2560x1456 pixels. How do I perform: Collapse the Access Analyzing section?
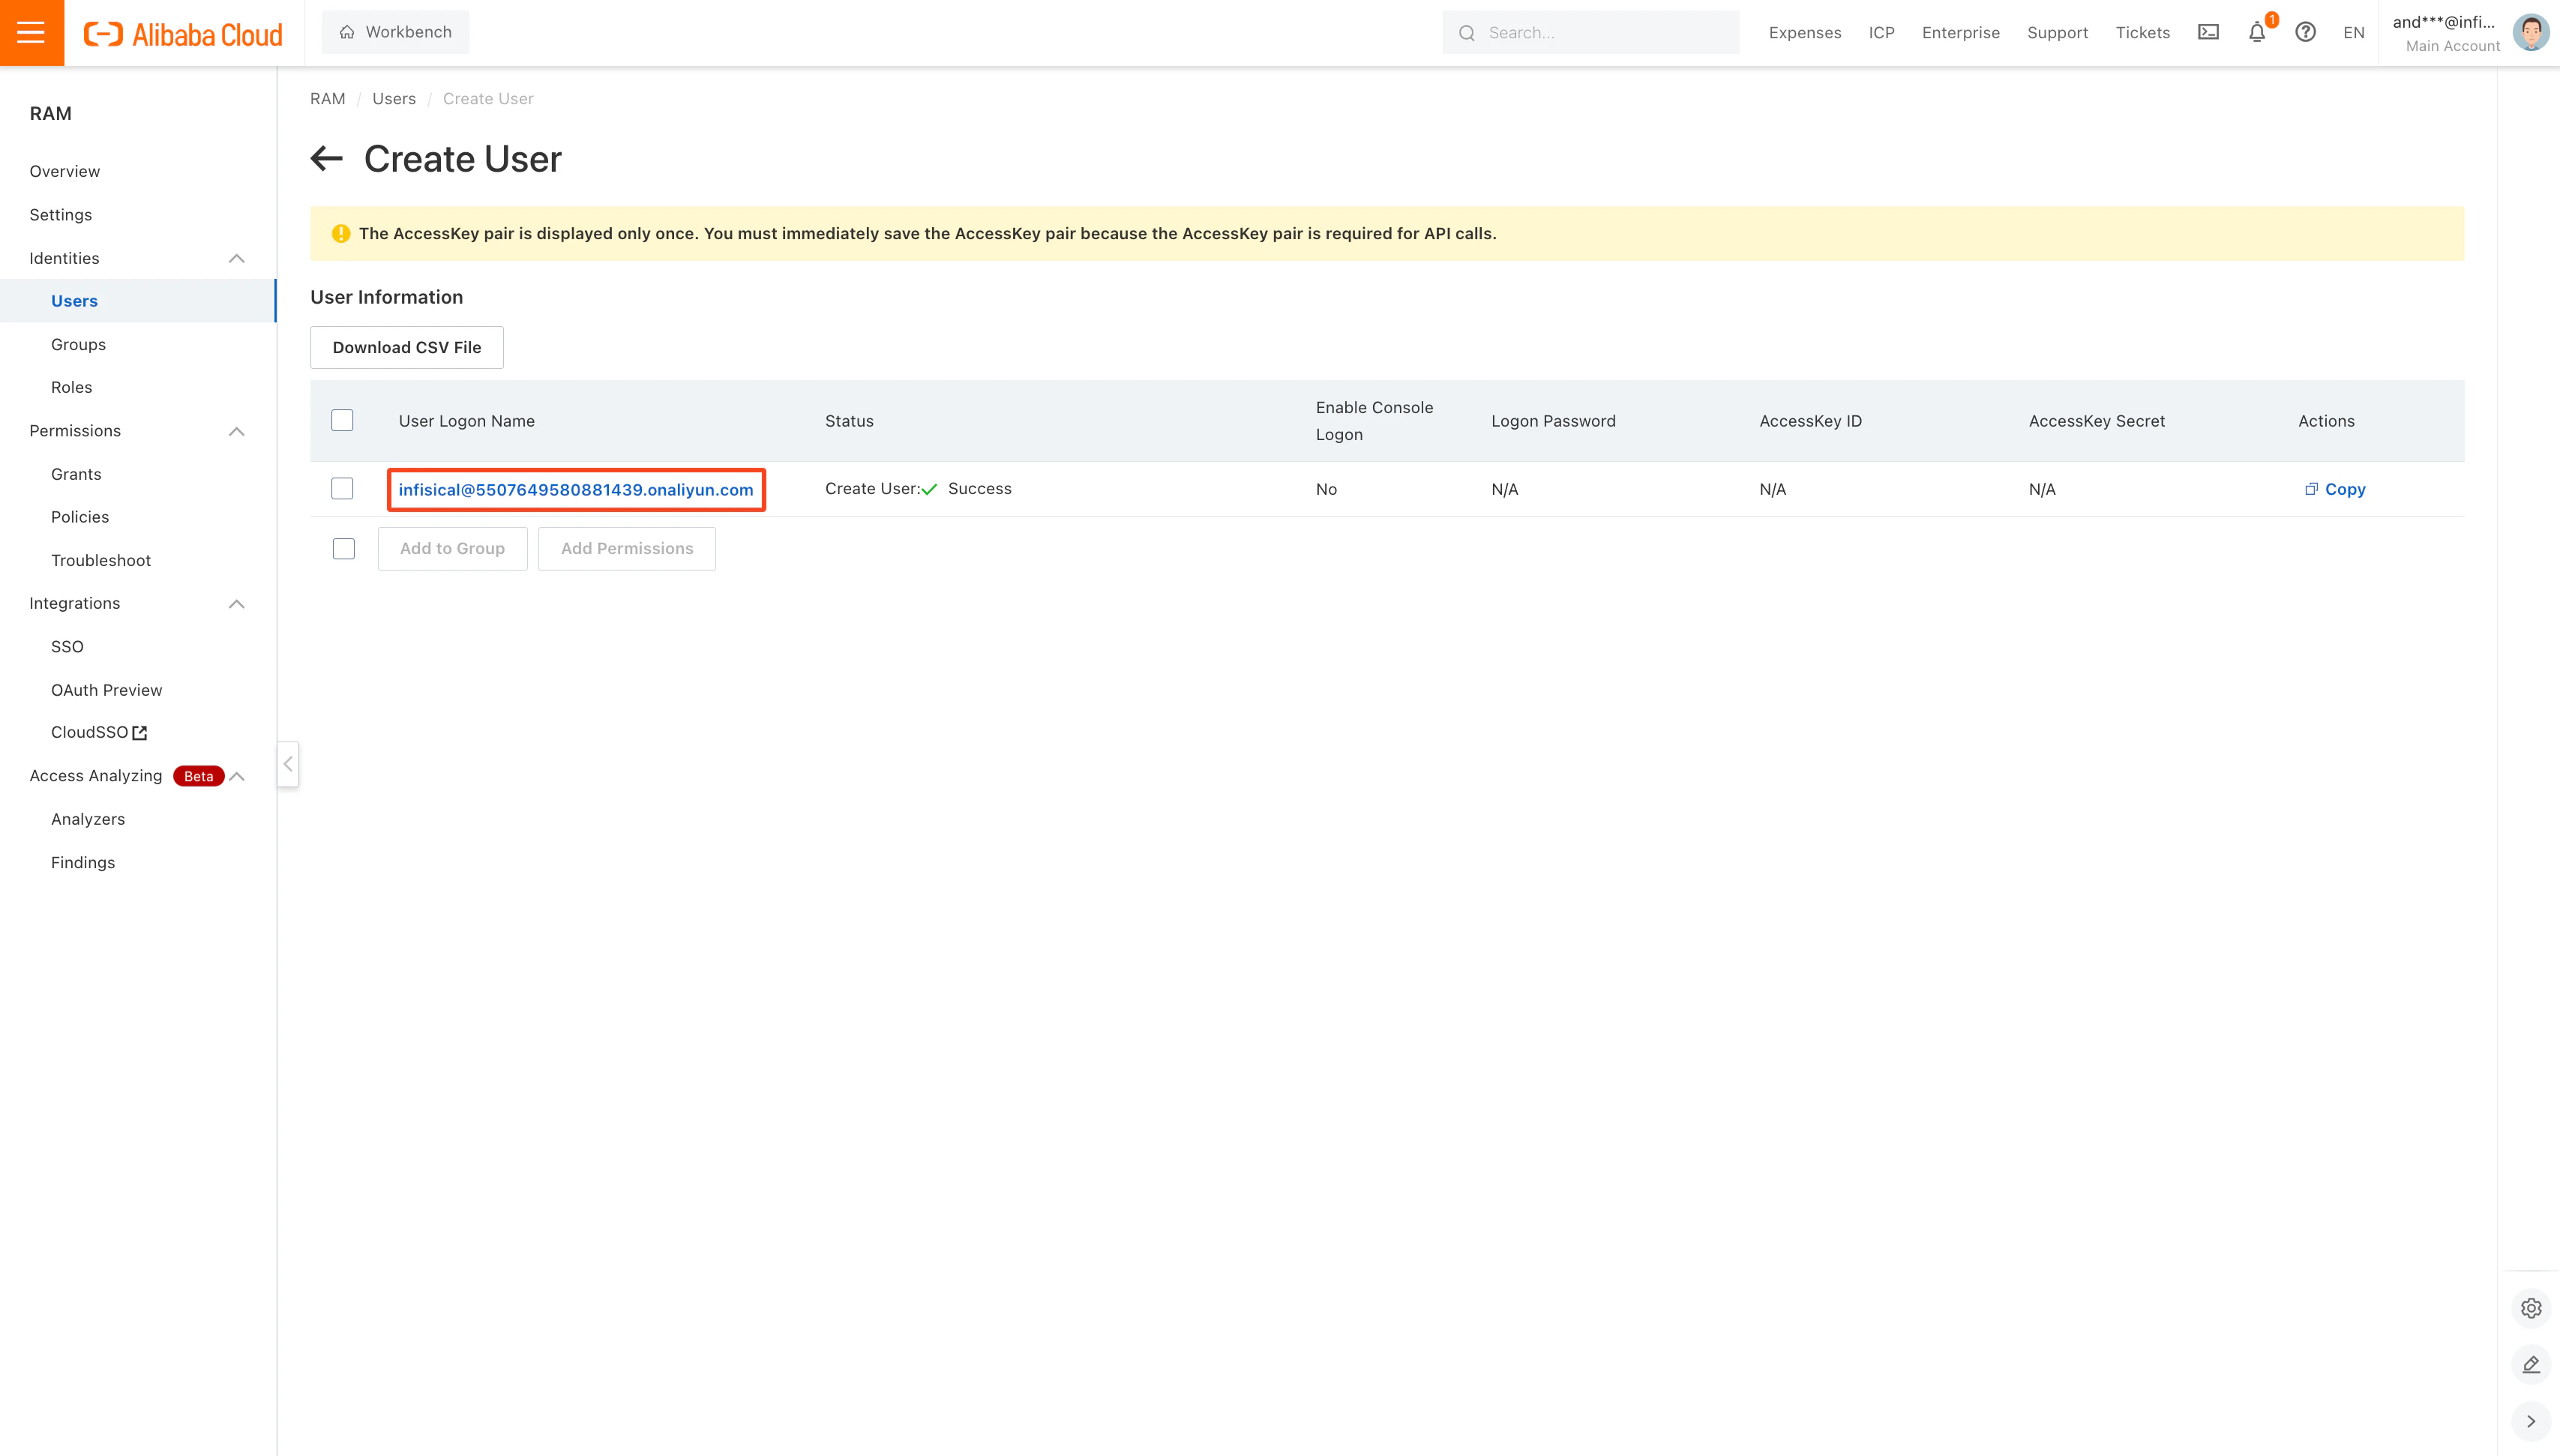click(237, 776)
